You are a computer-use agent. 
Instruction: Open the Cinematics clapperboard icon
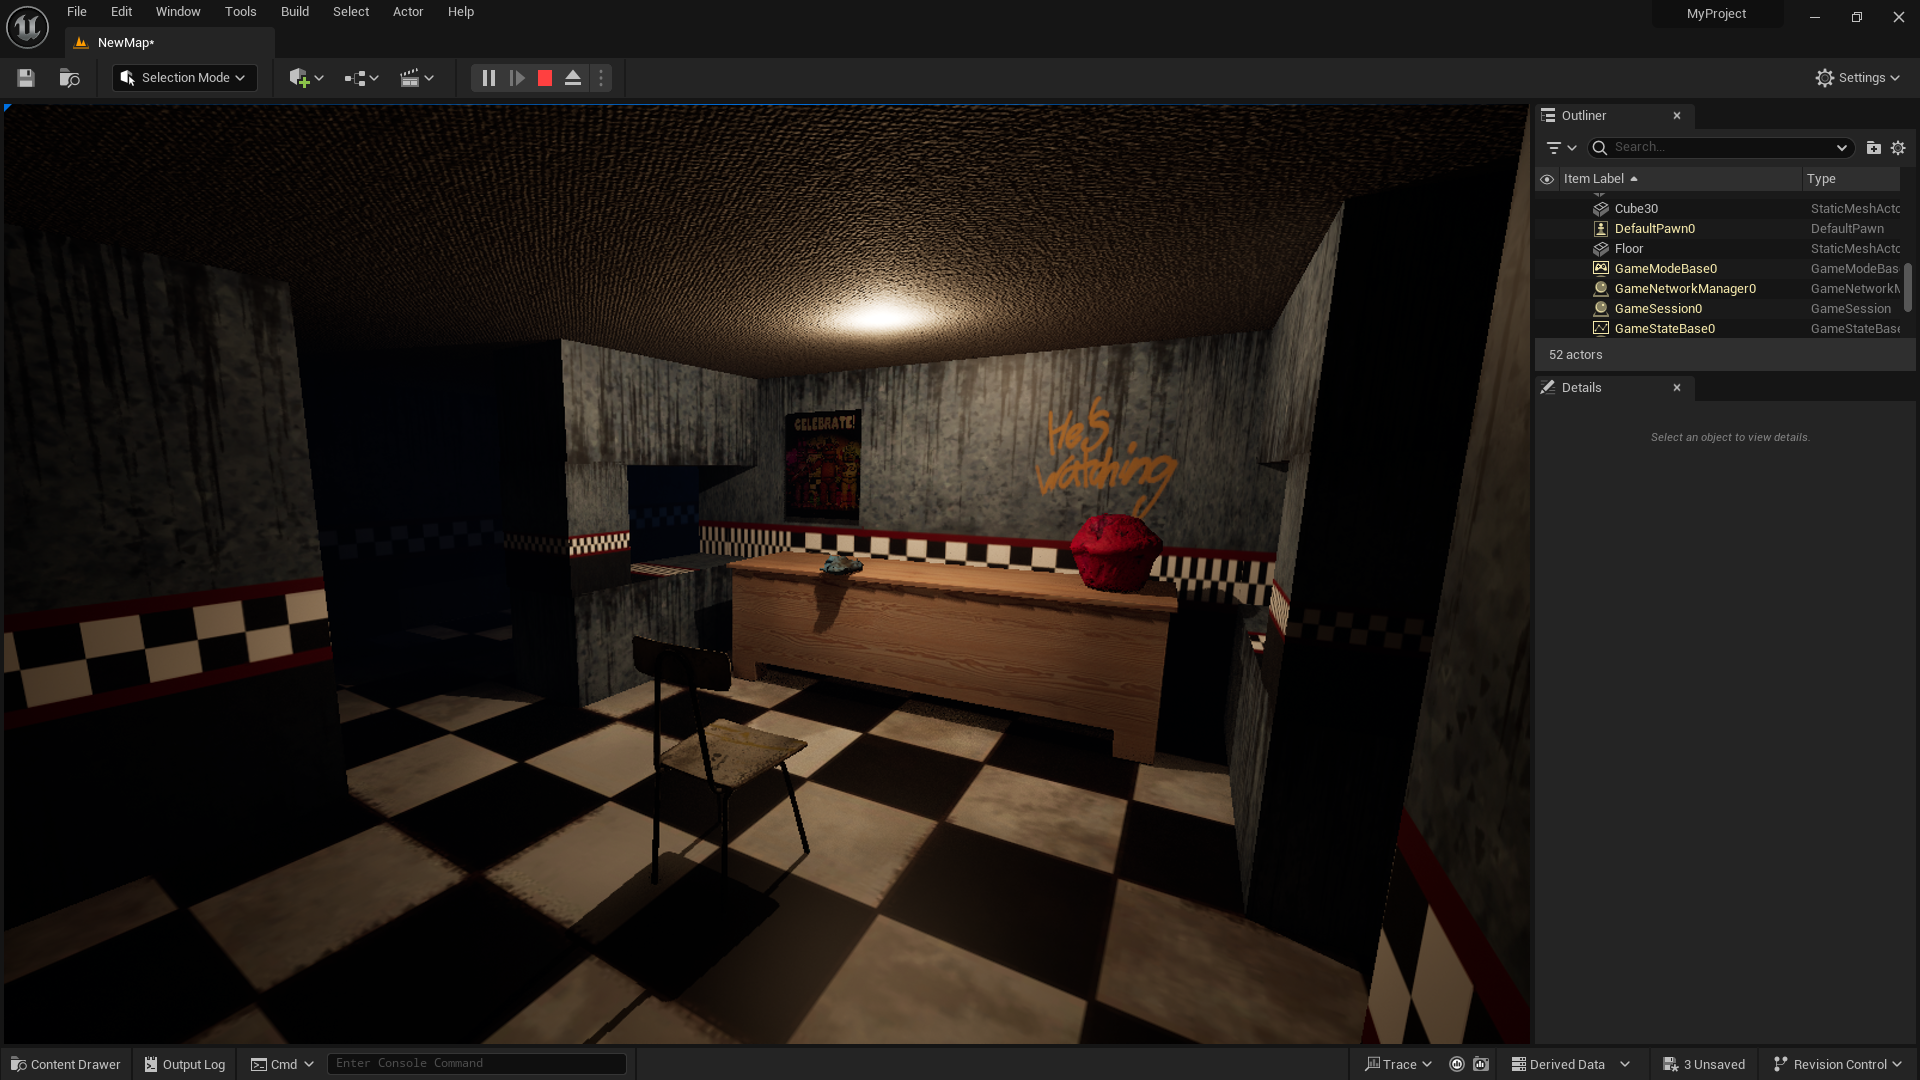[409, 78]
